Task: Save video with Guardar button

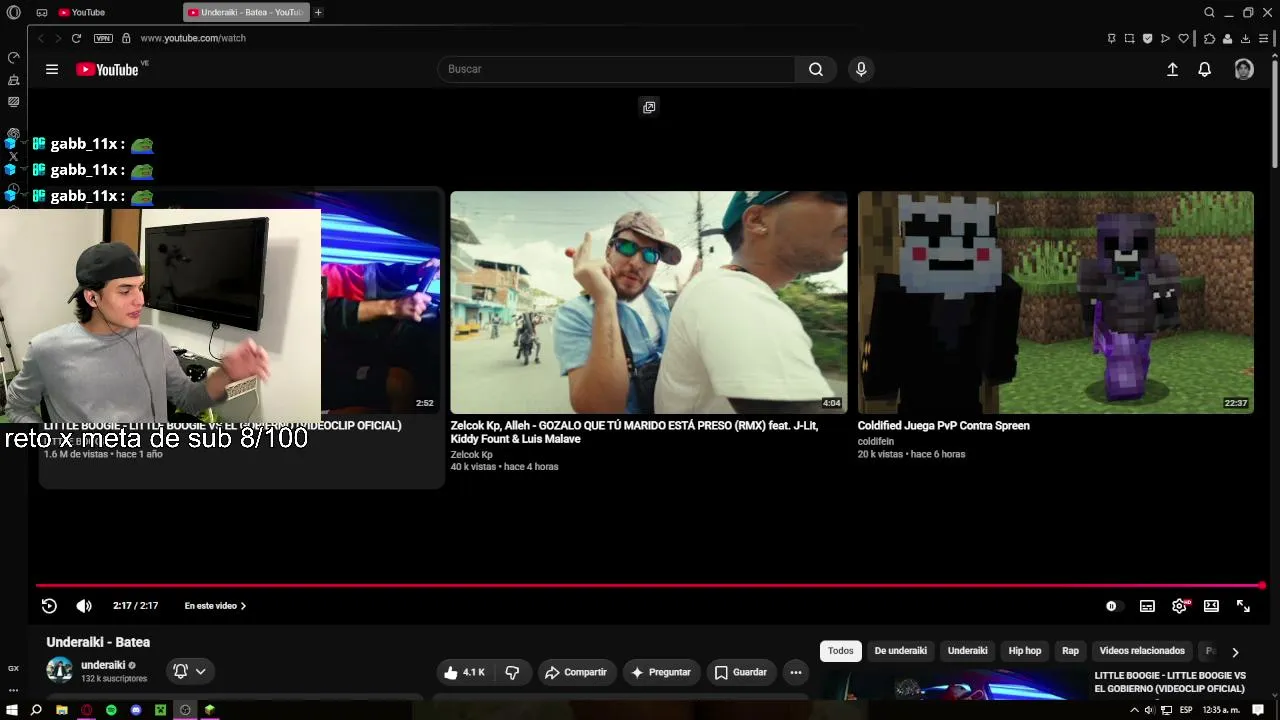Action: click(741, 672)
